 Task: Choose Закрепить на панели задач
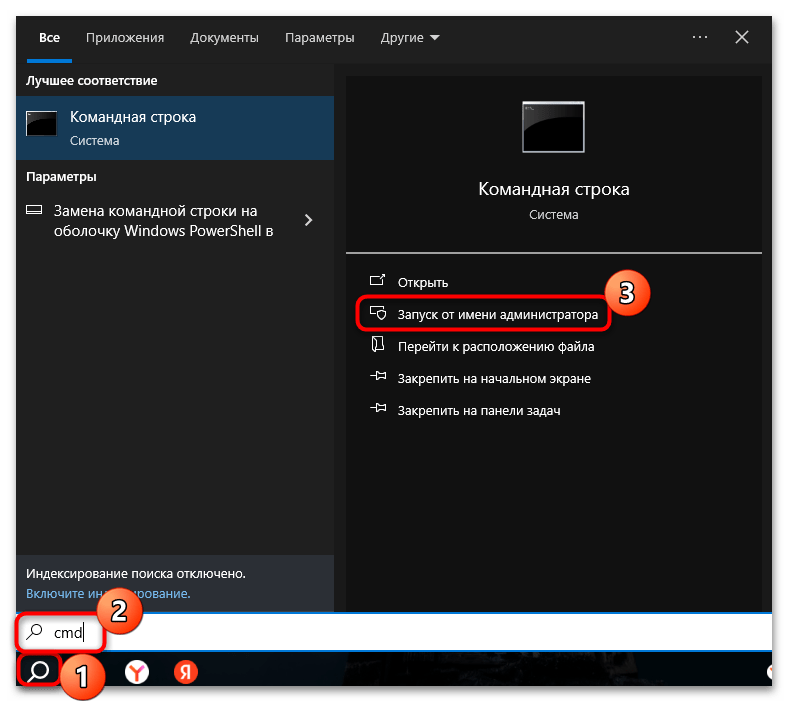(x=478, y=411)
